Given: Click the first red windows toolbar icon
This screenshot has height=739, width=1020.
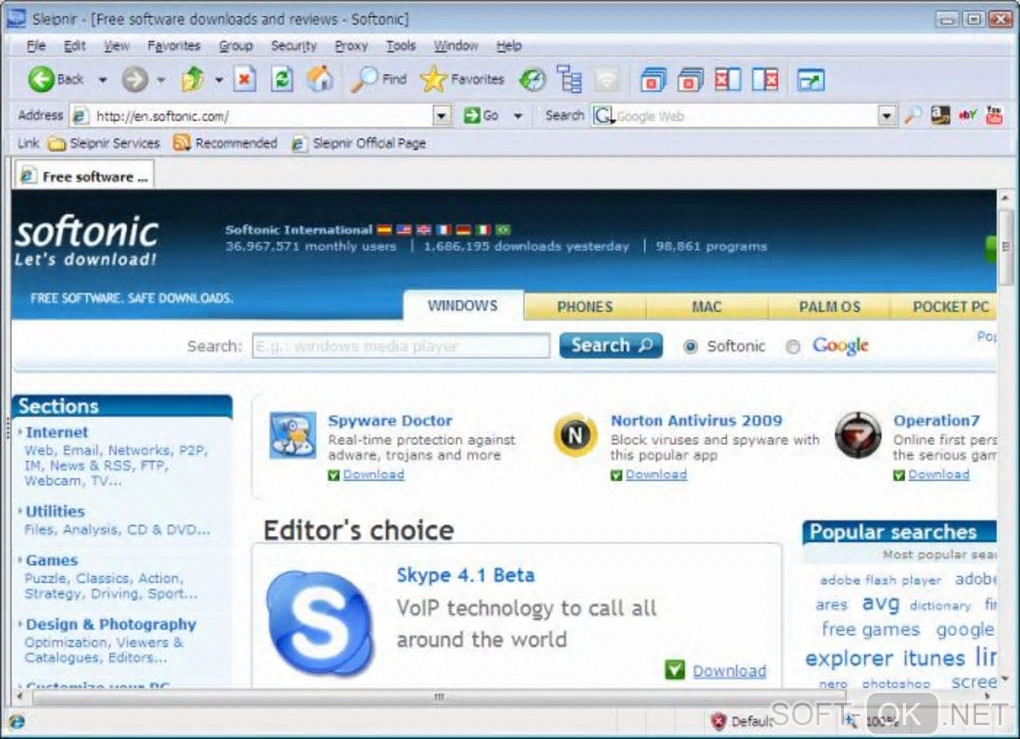Looking at the screenshot, I should [x=653, y=80].
